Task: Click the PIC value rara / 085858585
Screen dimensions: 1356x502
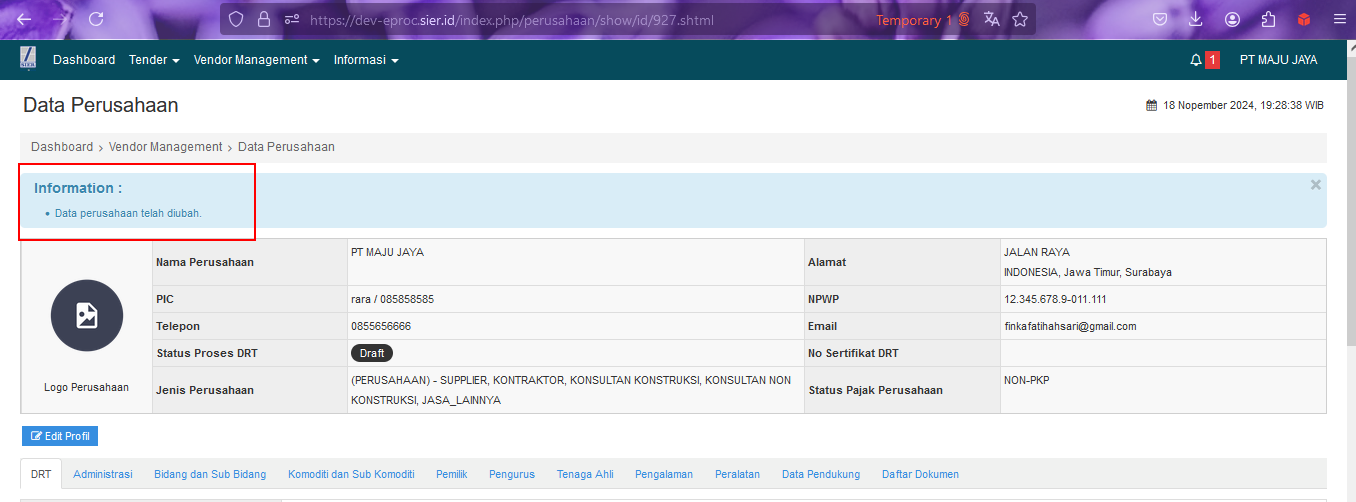Action: (x=392, y=300)
